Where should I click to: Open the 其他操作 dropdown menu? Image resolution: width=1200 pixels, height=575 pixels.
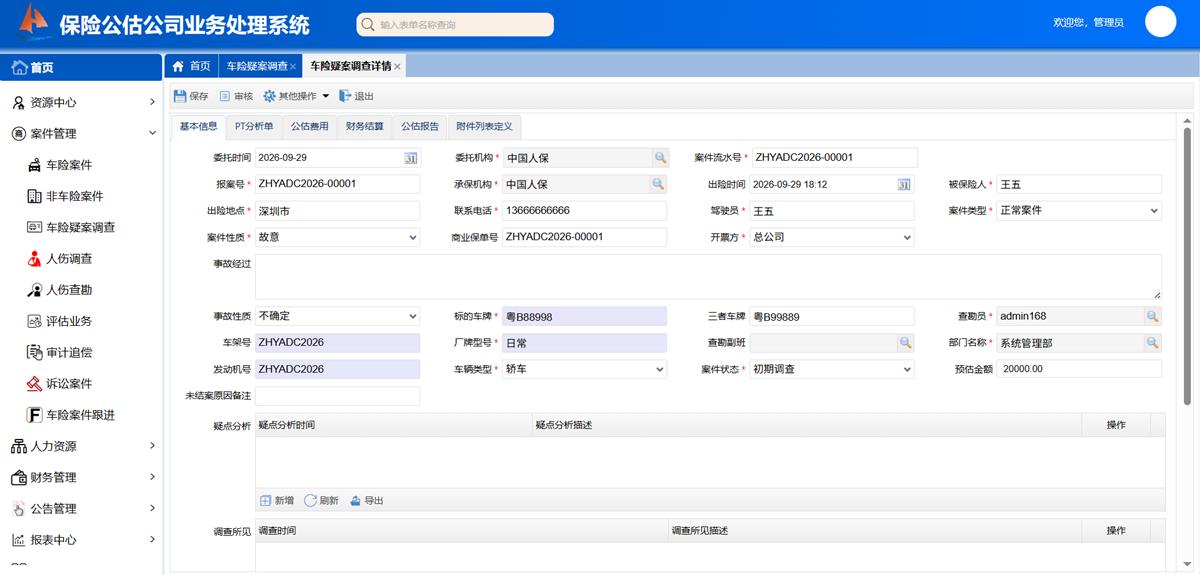[x=296, y=96]
